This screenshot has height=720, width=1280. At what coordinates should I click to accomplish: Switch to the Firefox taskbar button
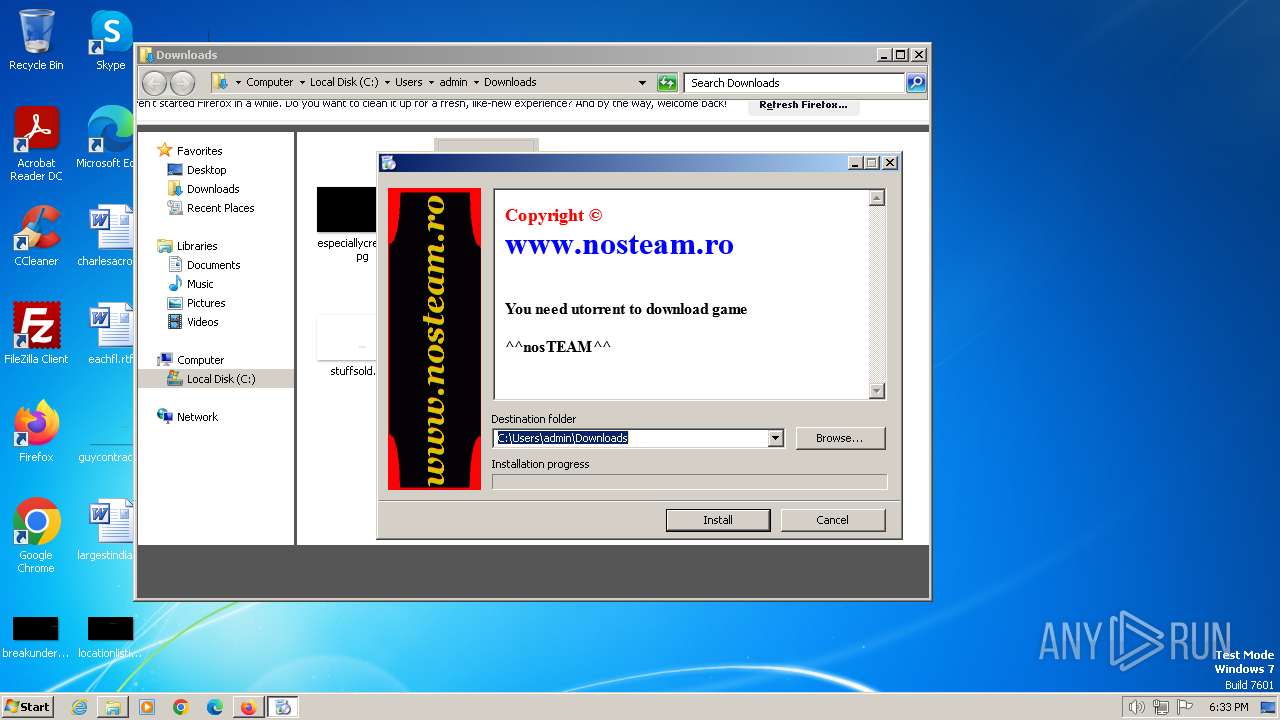coord(248,707)
